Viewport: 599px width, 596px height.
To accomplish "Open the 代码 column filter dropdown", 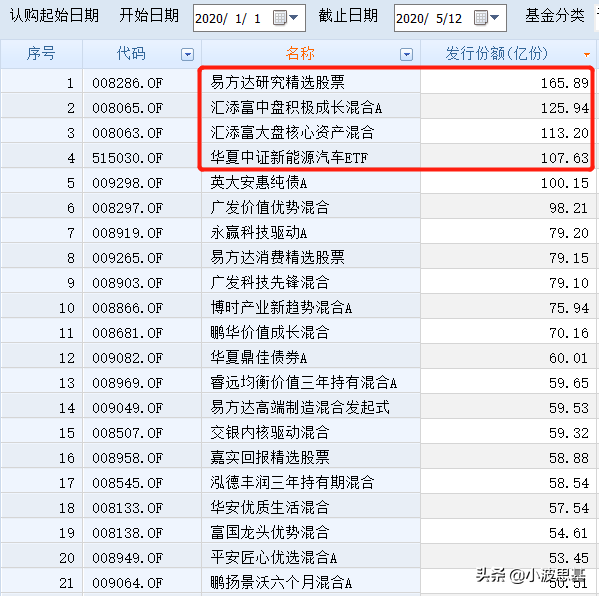I will pyautogui.click(x=187, y=55).
